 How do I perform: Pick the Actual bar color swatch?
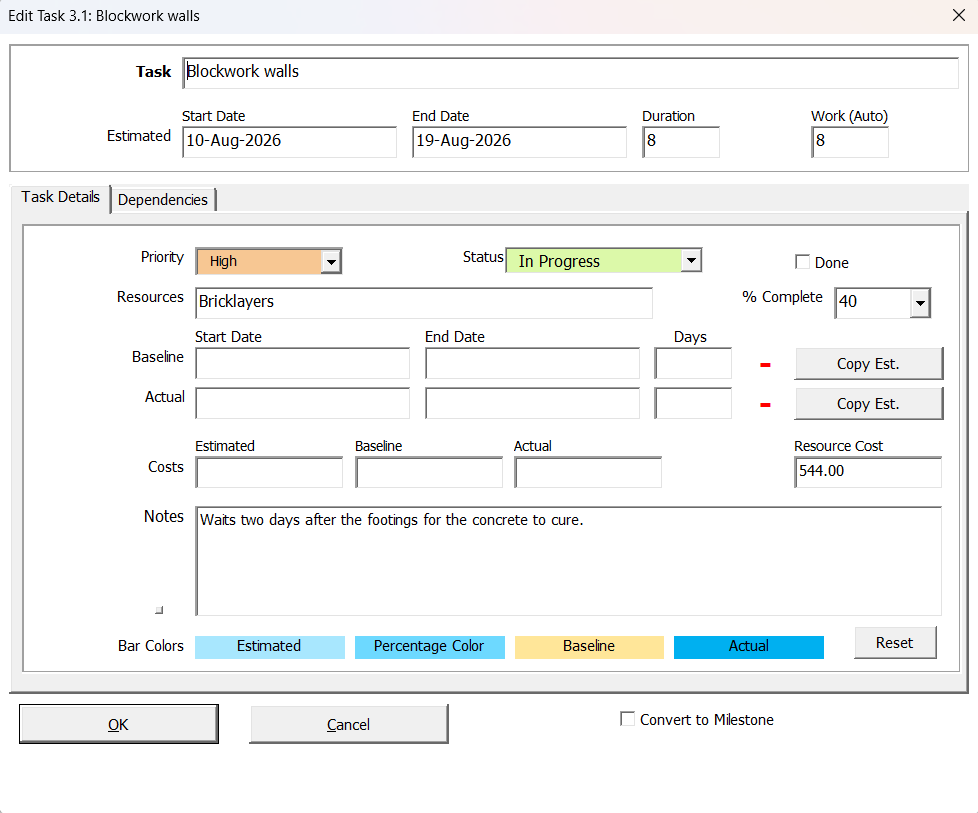tap(748, 647)
